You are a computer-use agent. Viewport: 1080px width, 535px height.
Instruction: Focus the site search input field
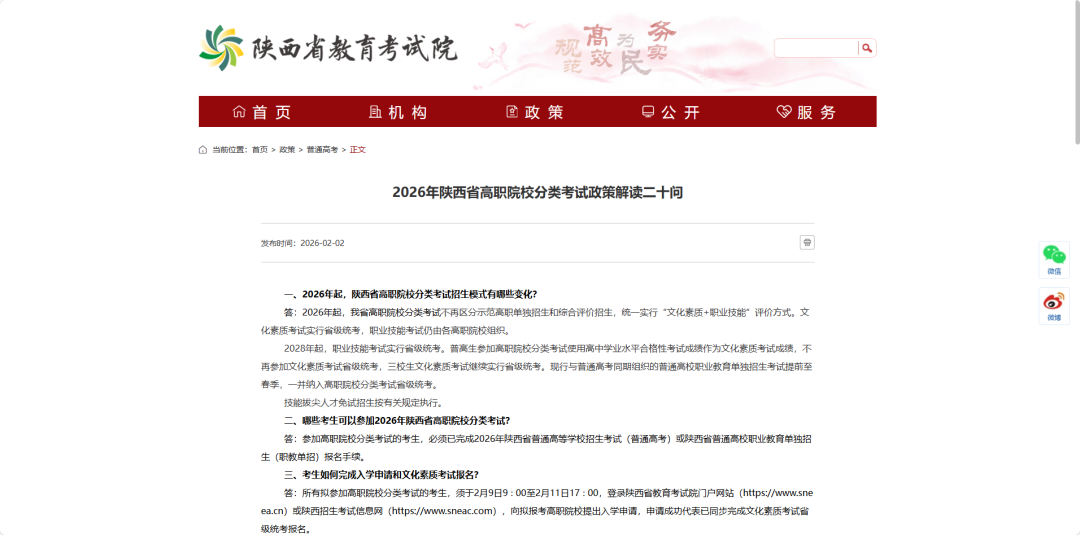[816, 48]
